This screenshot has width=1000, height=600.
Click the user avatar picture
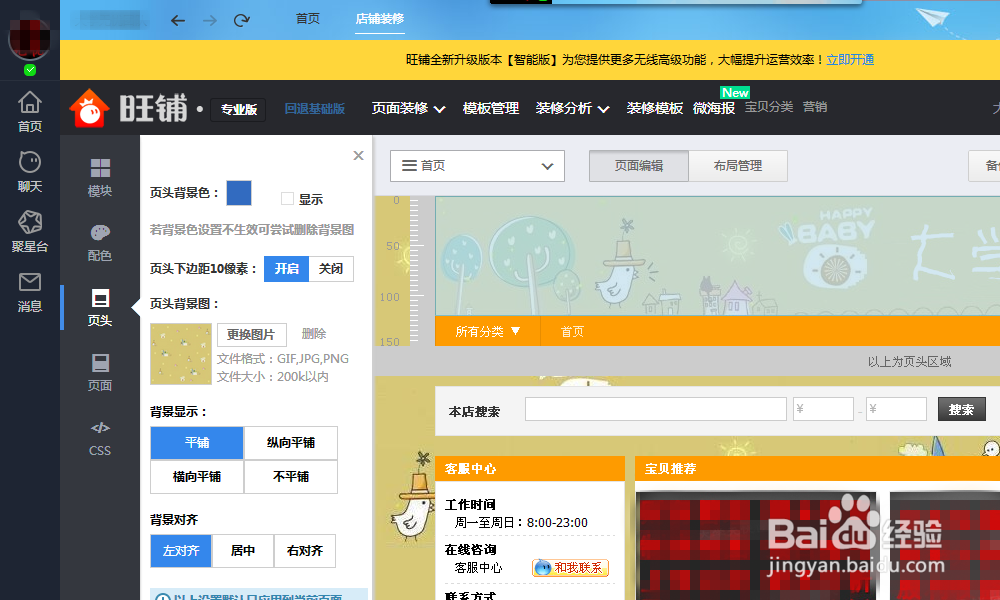[x=29, y=40]
